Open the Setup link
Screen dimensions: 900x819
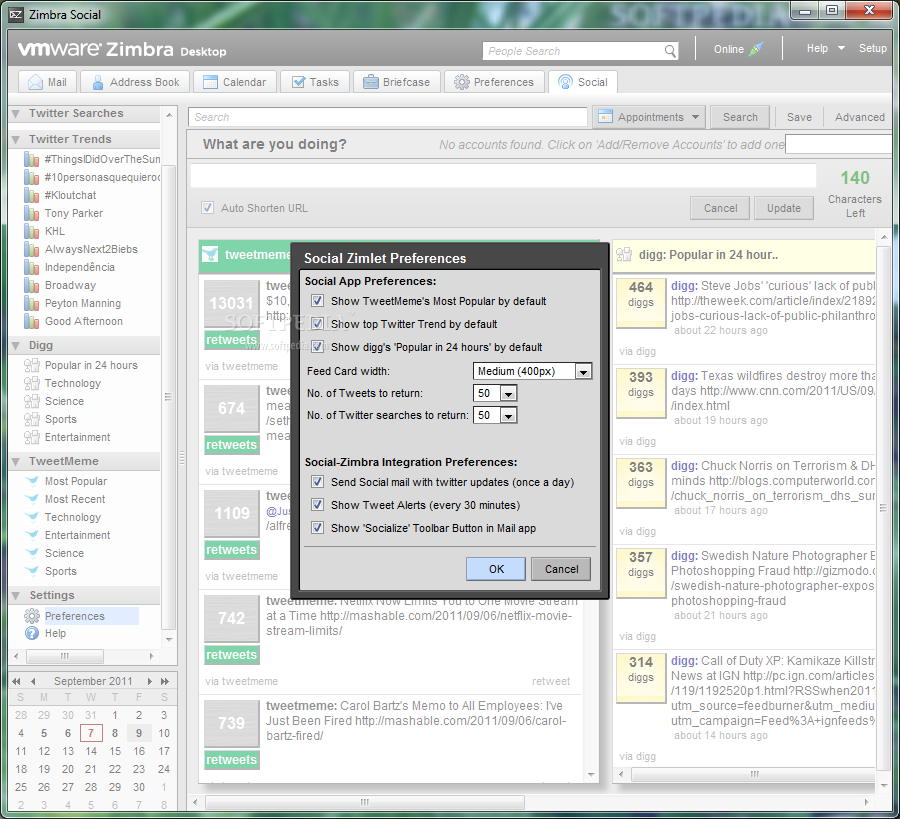[872, 48]
